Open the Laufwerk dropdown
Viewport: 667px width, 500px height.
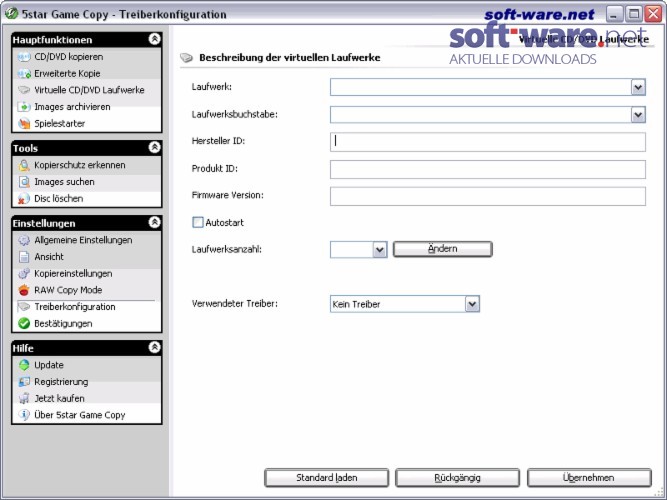click(638, 87)
